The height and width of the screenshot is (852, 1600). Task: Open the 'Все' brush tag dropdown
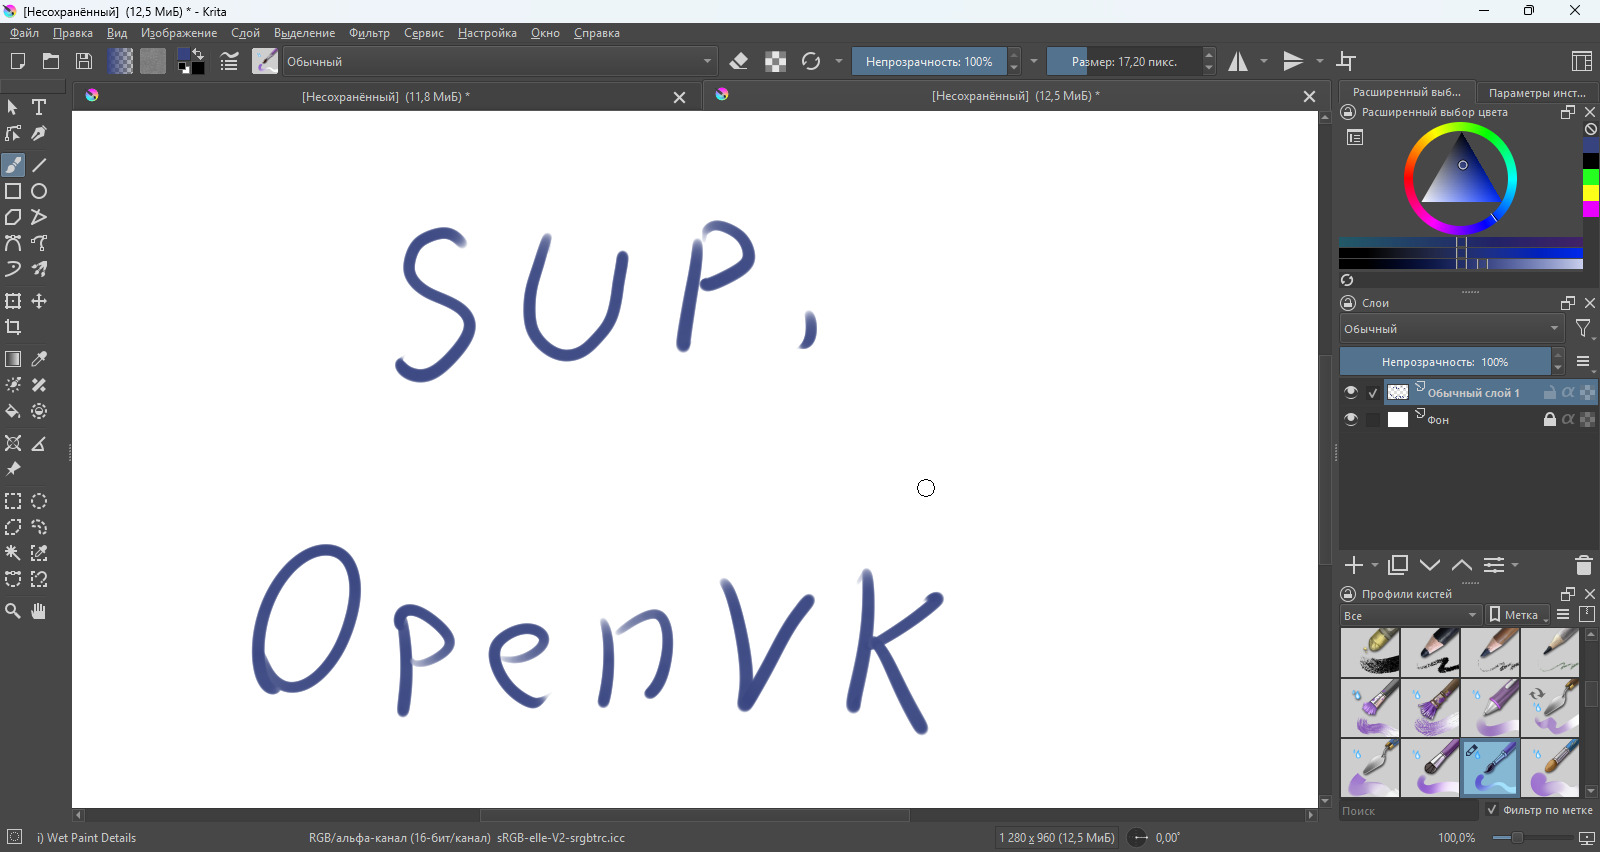pyautogui.click(x=1410, y=615)
